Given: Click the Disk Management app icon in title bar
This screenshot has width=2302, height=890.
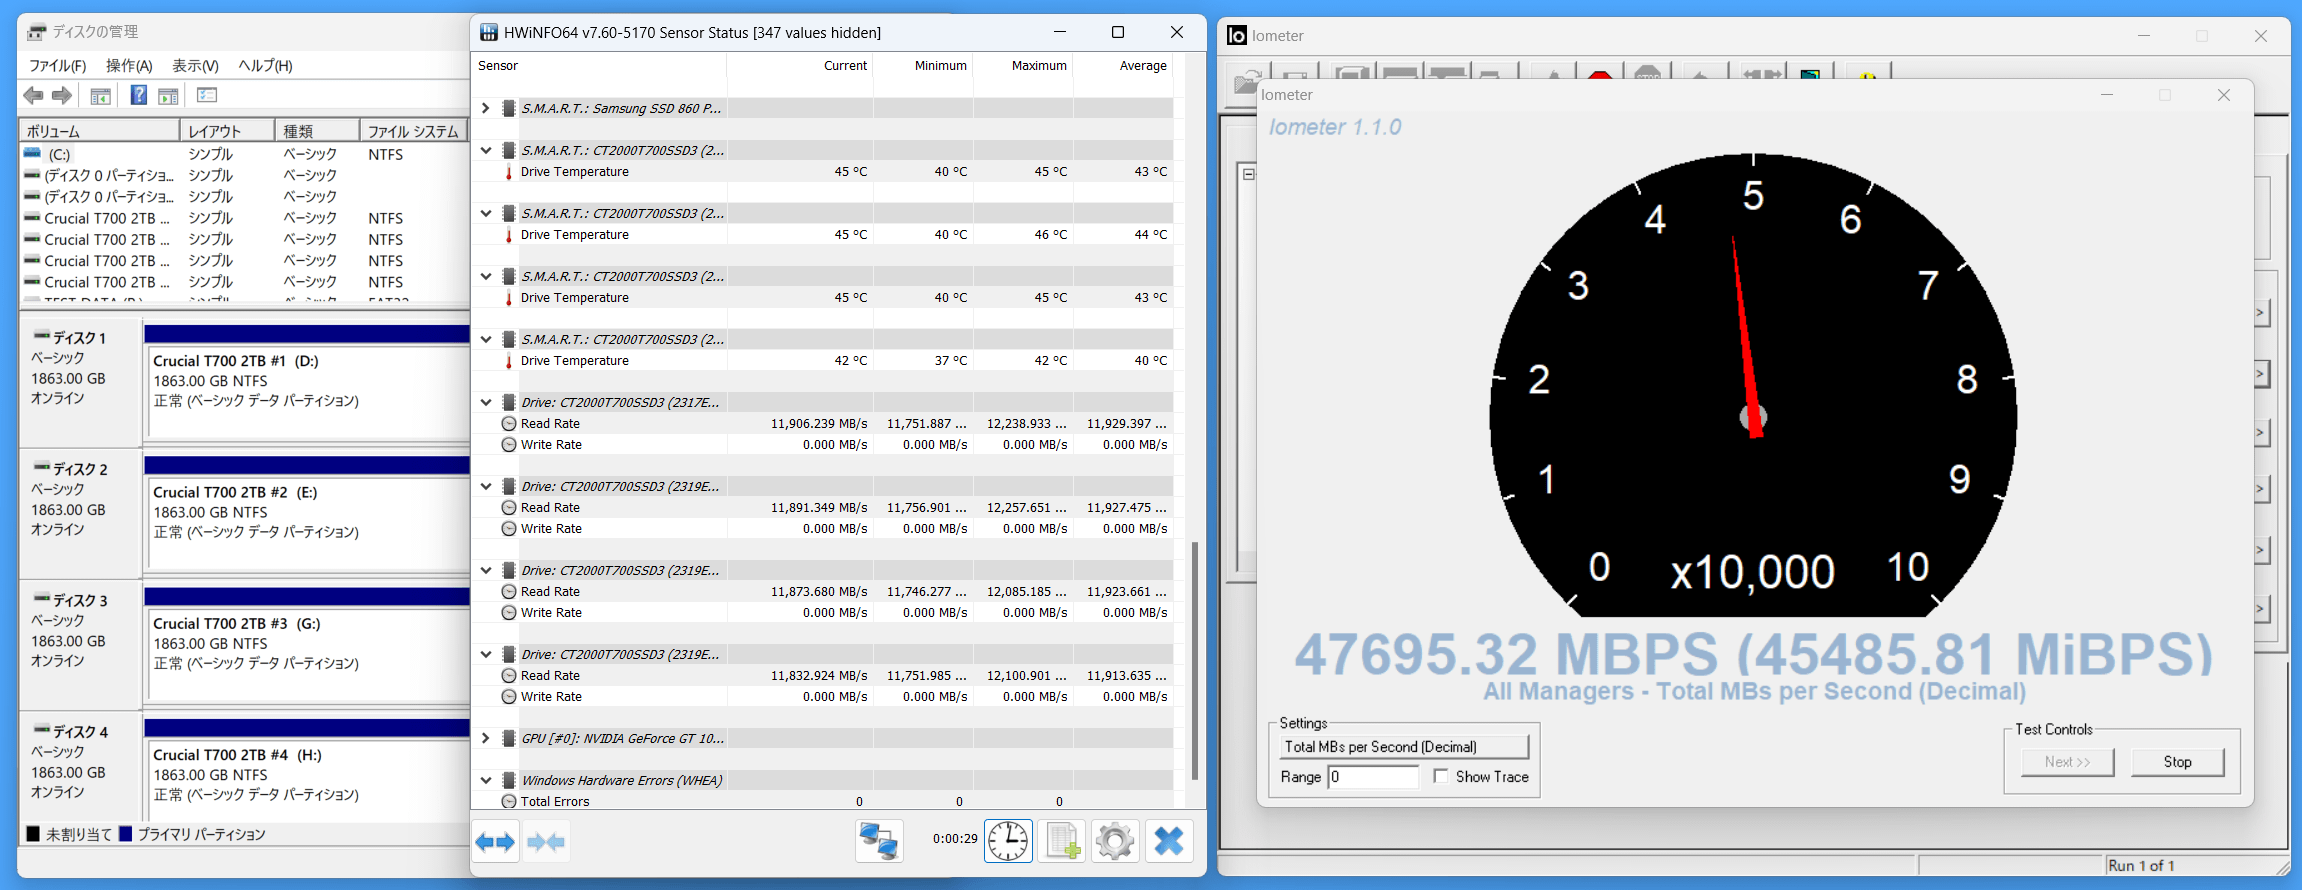Looking at the screenshot, I should 36,32.
